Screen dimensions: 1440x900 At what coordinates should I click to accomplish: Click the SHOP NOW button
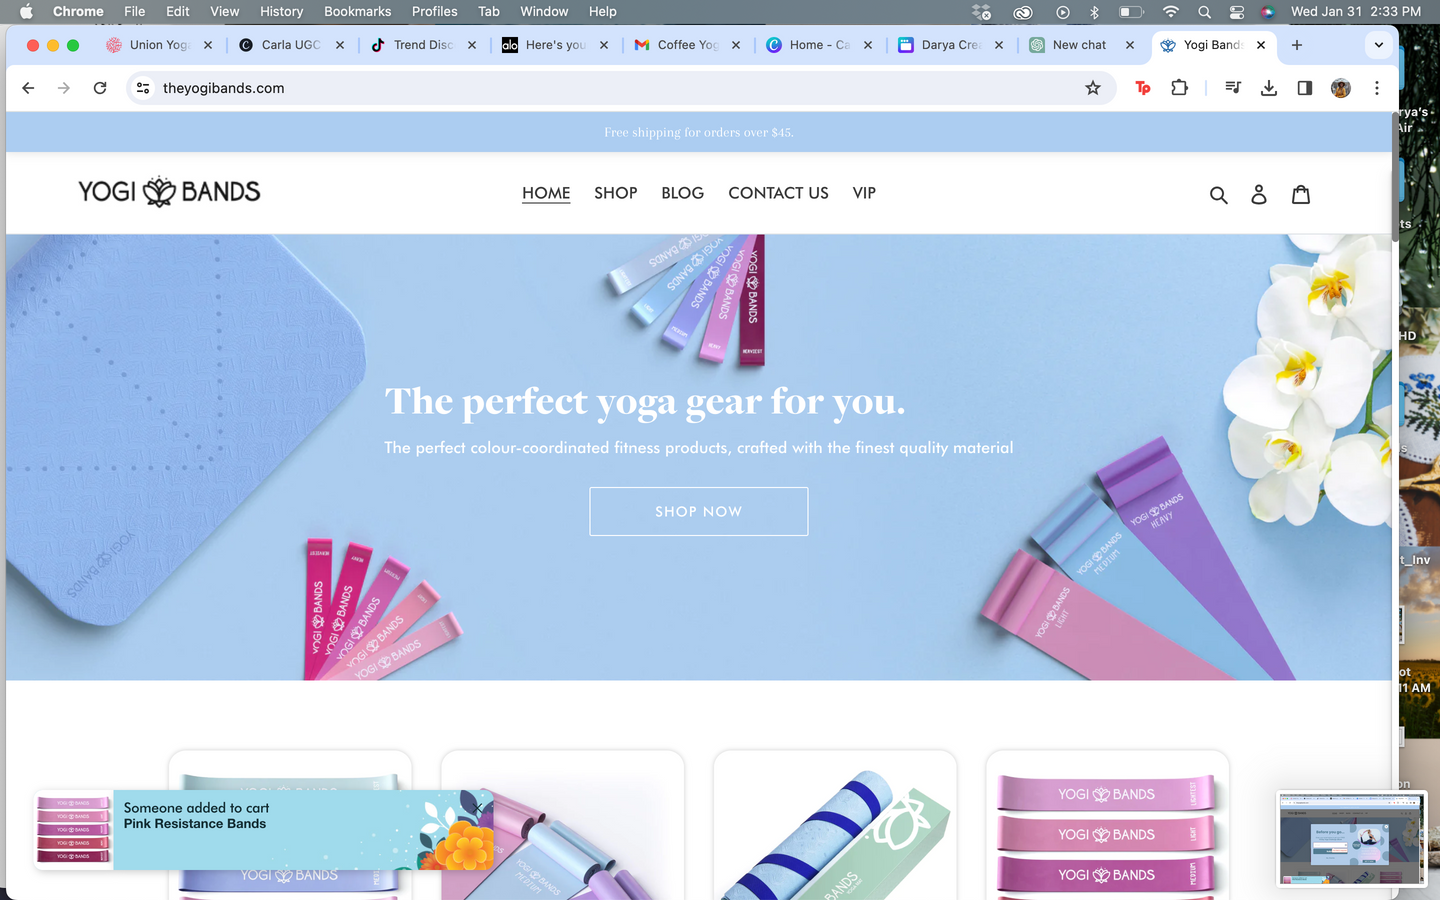698,511
